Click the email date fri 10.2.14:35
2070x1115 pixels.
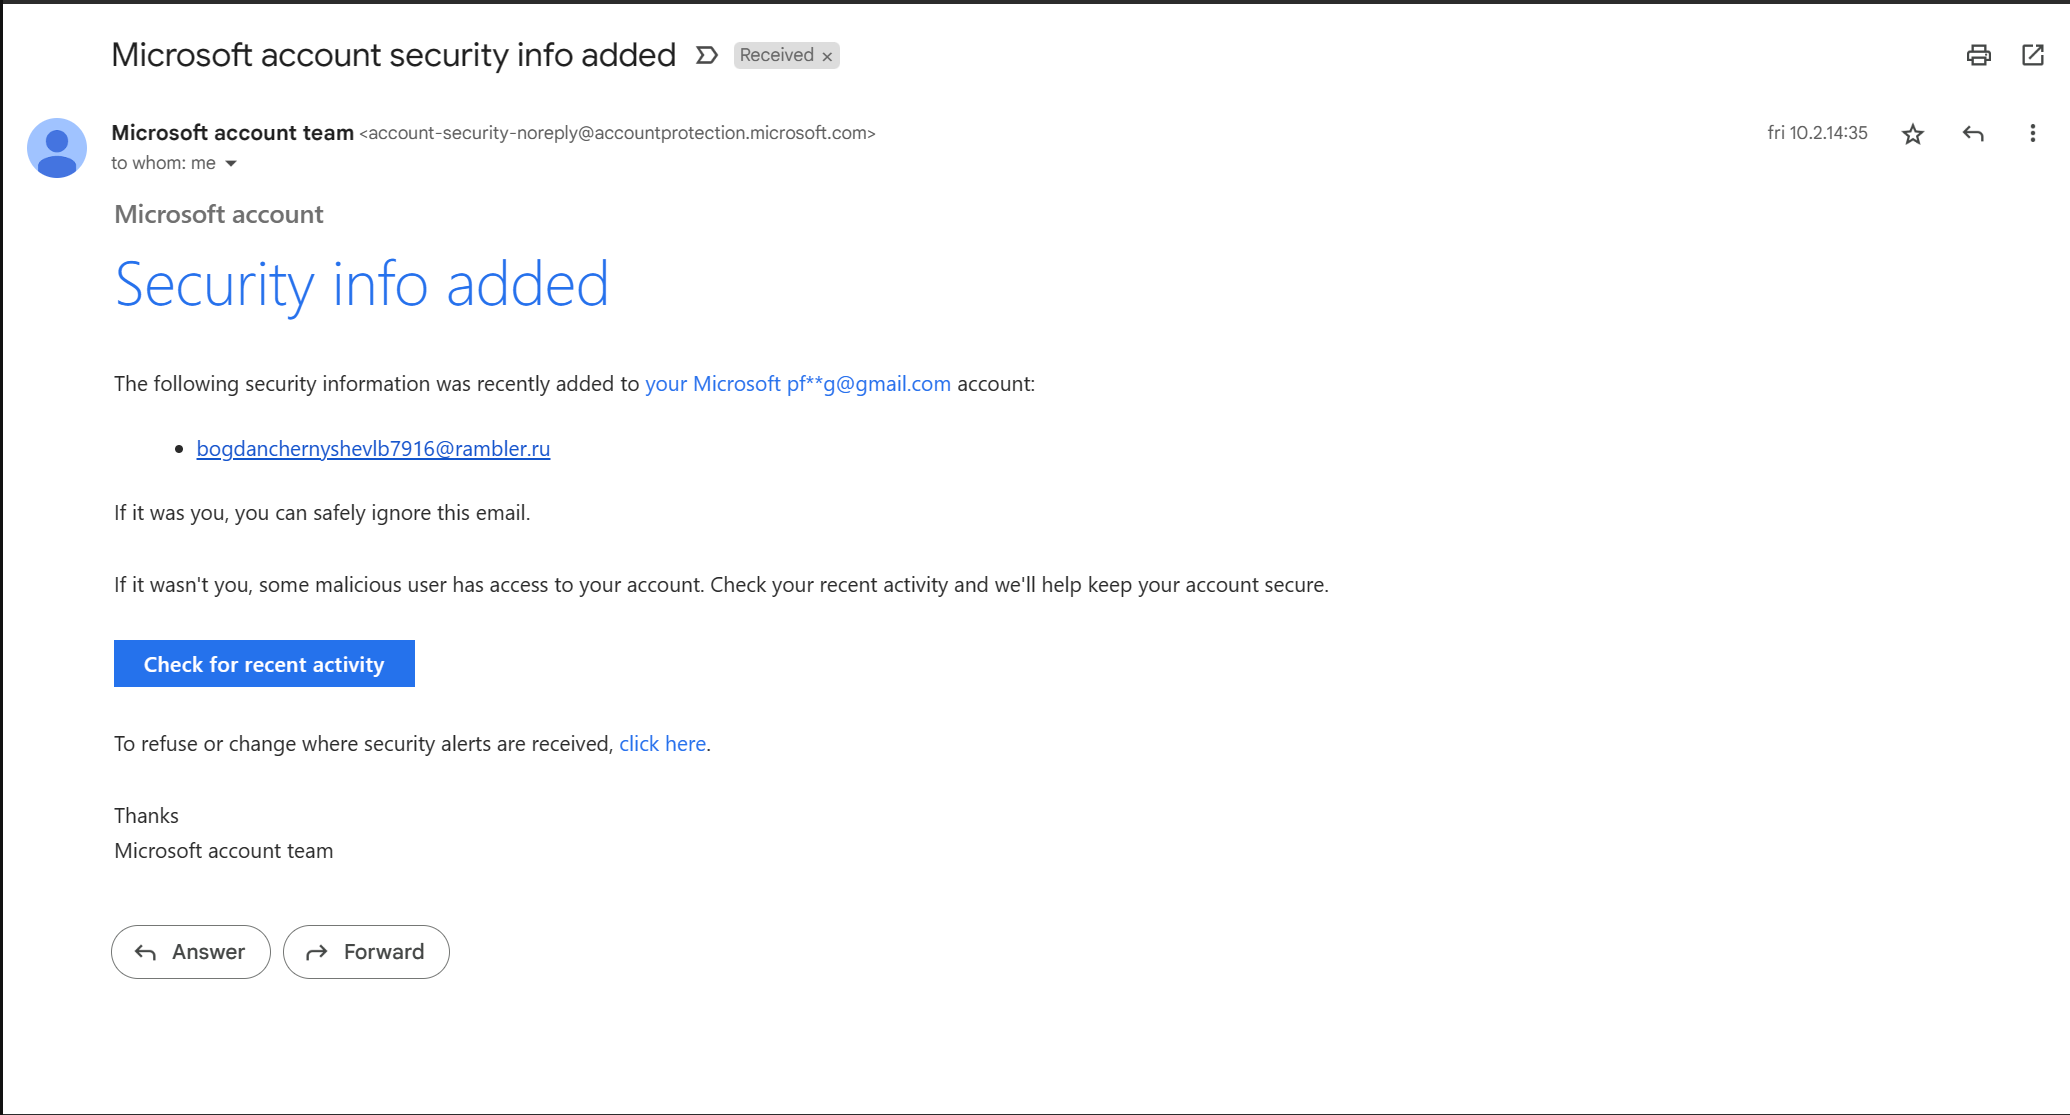(1817, 133)
